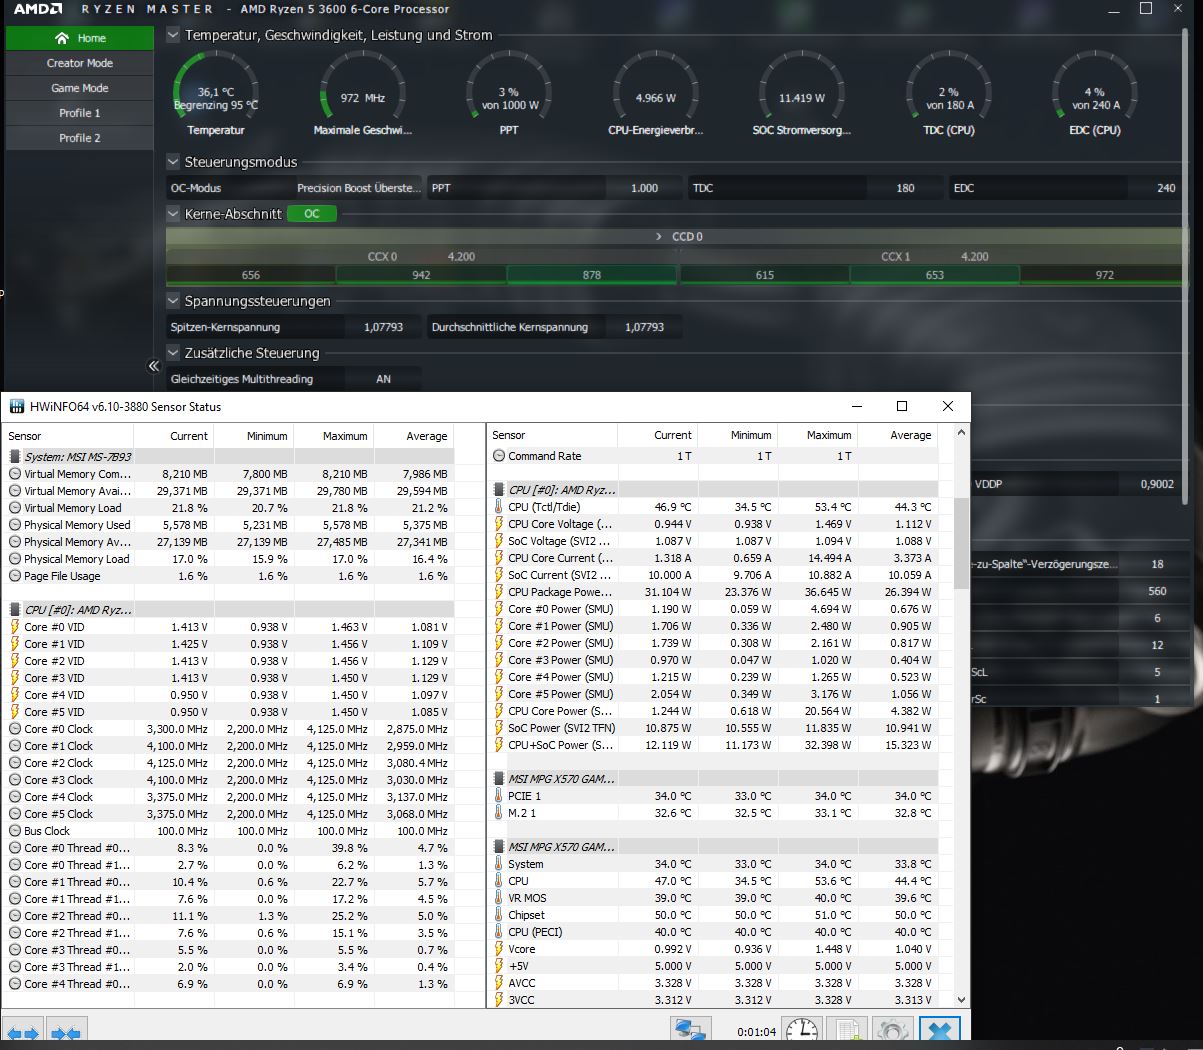Toggle Gleichzeitiges Multithreading off

pyautogui.click(x=384, y=379)
